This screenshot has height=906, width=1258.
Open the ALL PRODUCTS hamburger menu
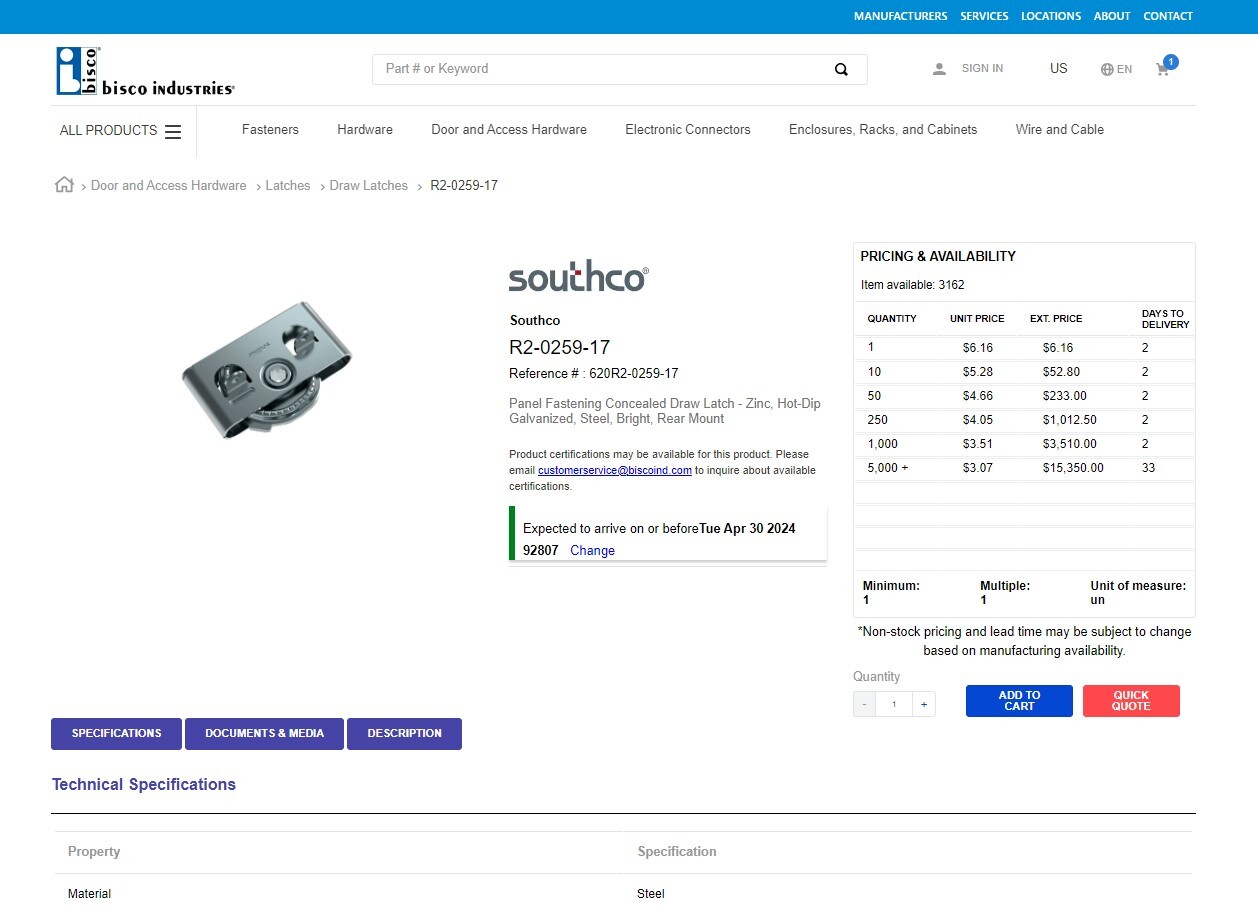tap(173, 131)
